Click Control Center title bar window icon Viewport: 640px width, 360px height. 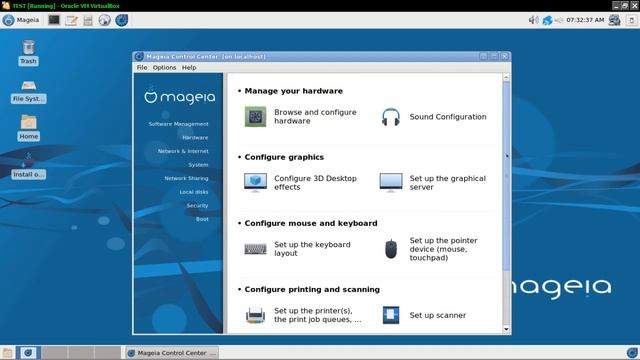139,56
